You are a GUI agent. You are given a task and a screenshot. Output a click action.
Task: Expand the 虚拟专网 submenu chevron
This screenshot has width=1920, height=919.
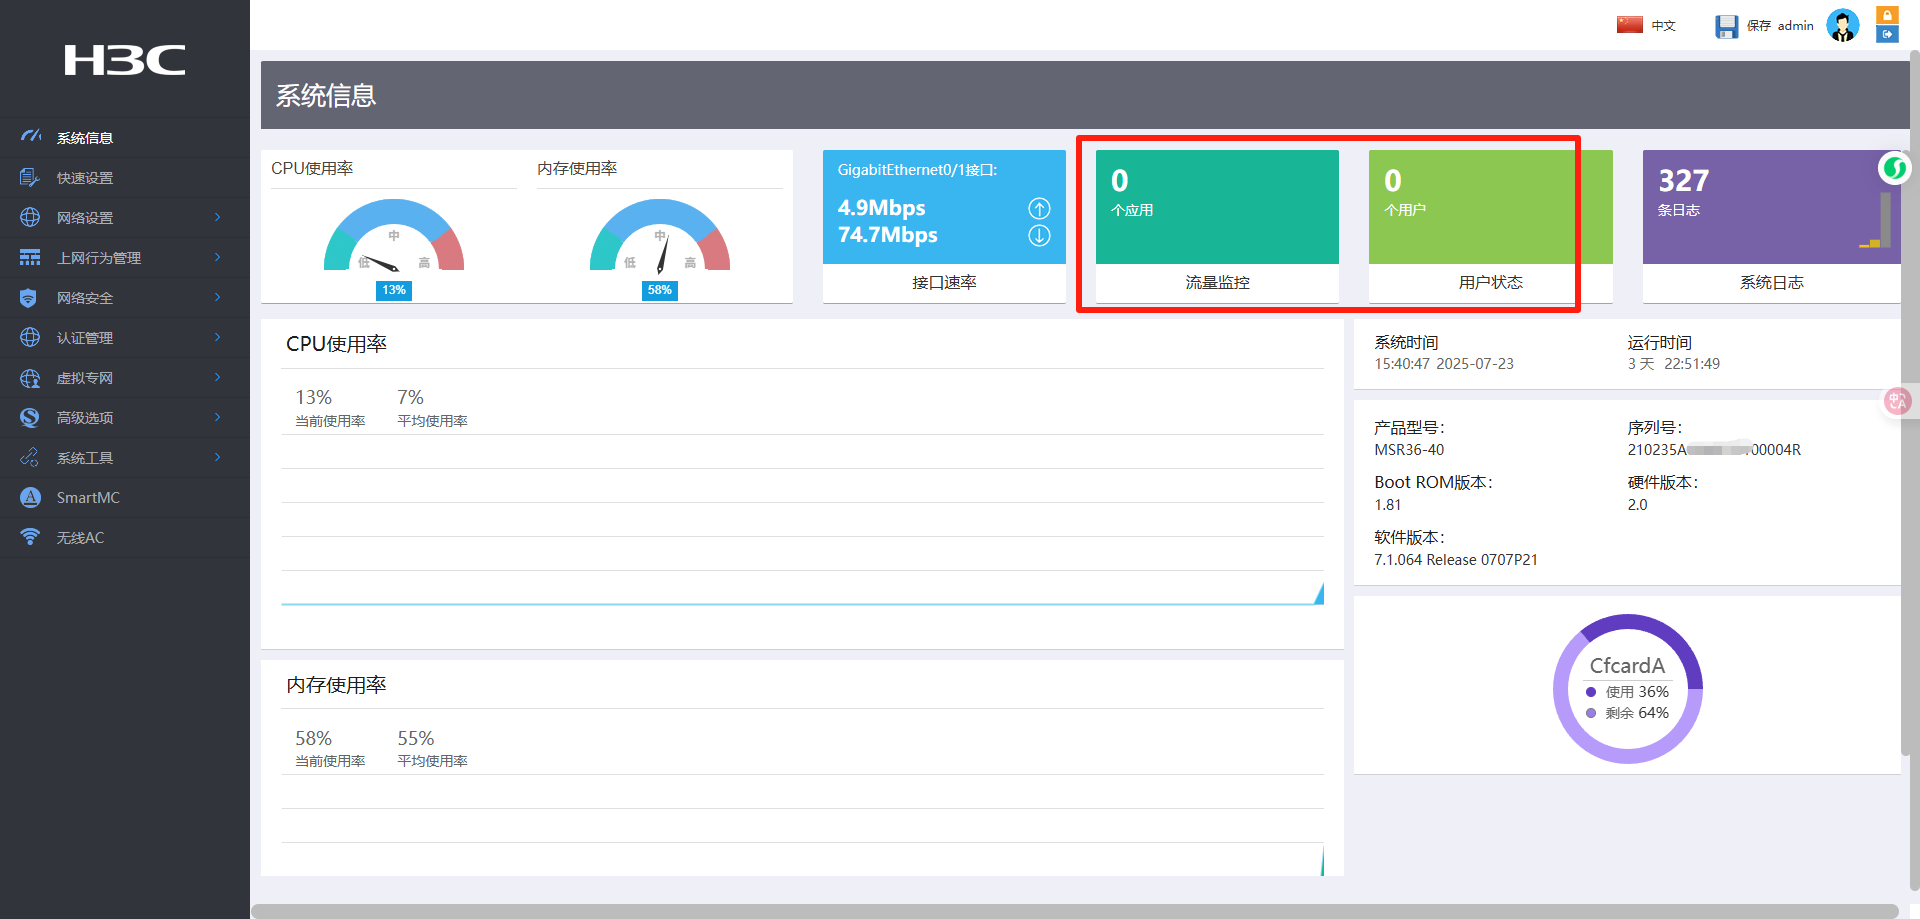[x=217, y=377]
